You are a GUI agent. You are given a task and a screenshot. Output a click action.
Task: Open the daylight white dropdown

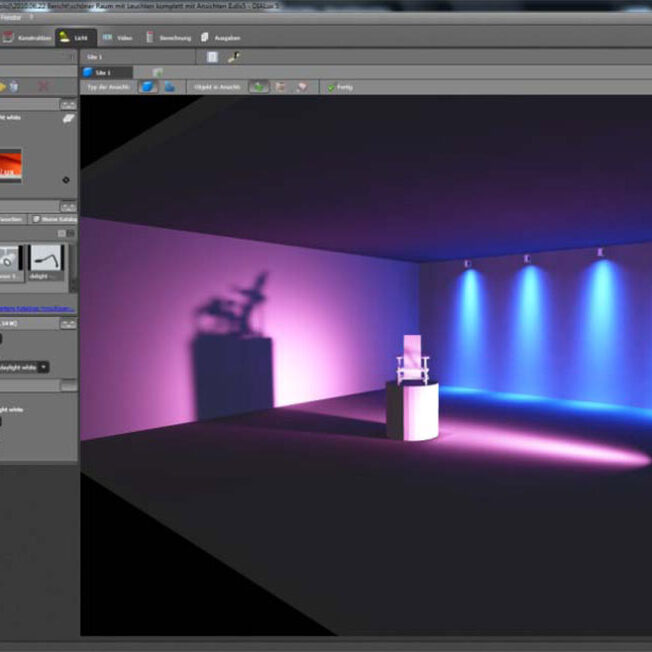[44, 367]
